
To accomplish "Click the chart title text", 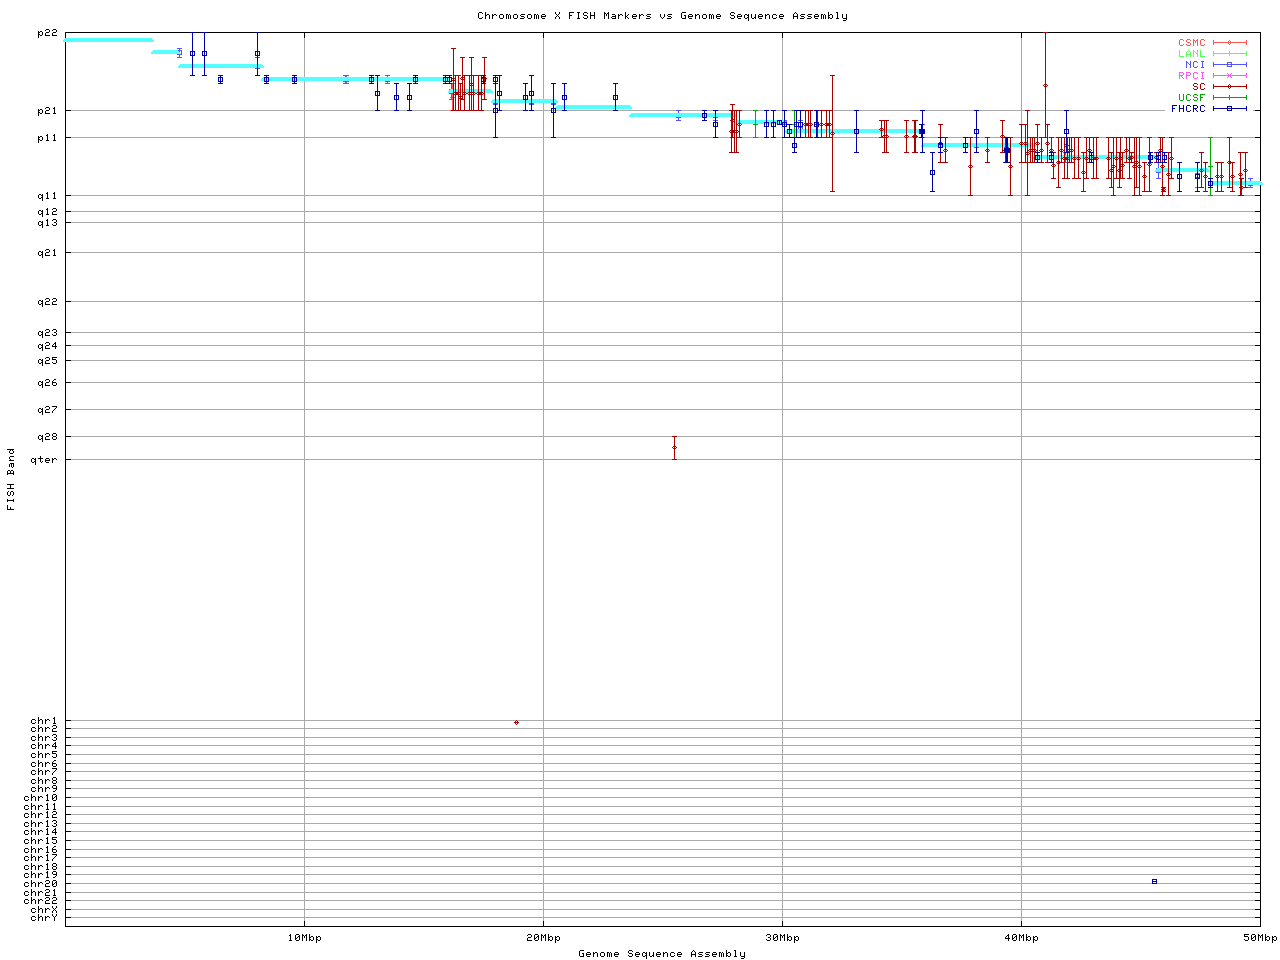I will (x=662, y=16).
